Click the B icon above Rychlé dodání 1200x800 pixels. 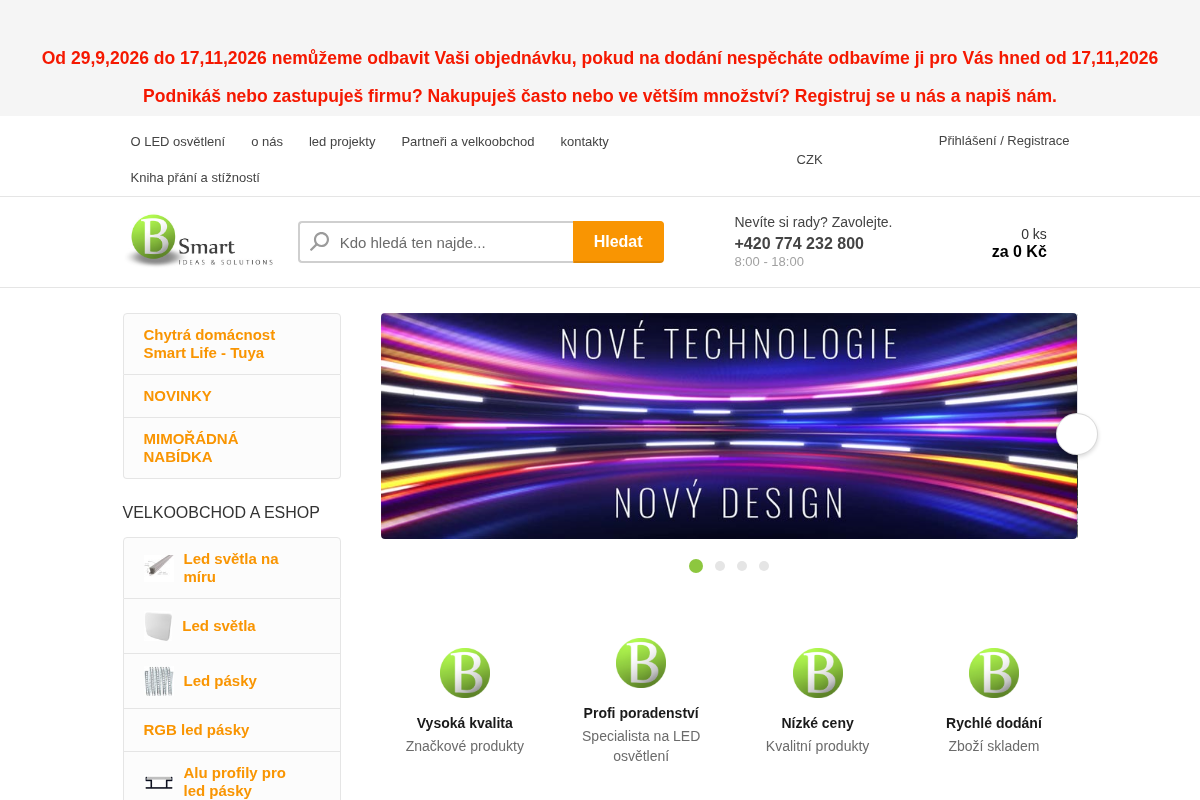pyautogui.click(x=994, y=673)
